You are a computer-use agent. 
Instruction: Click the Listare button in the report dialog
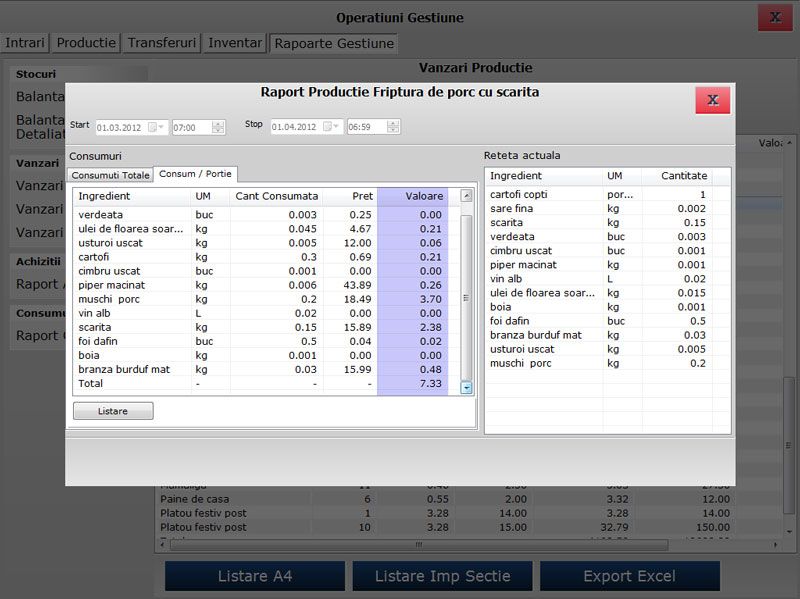[113, 411]
